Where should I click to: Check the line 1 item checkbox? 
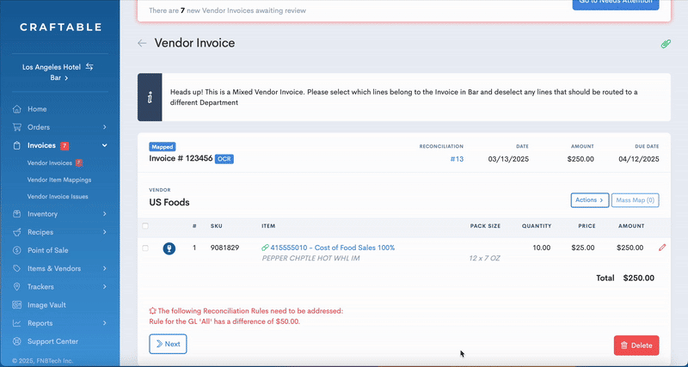(145, 248)
